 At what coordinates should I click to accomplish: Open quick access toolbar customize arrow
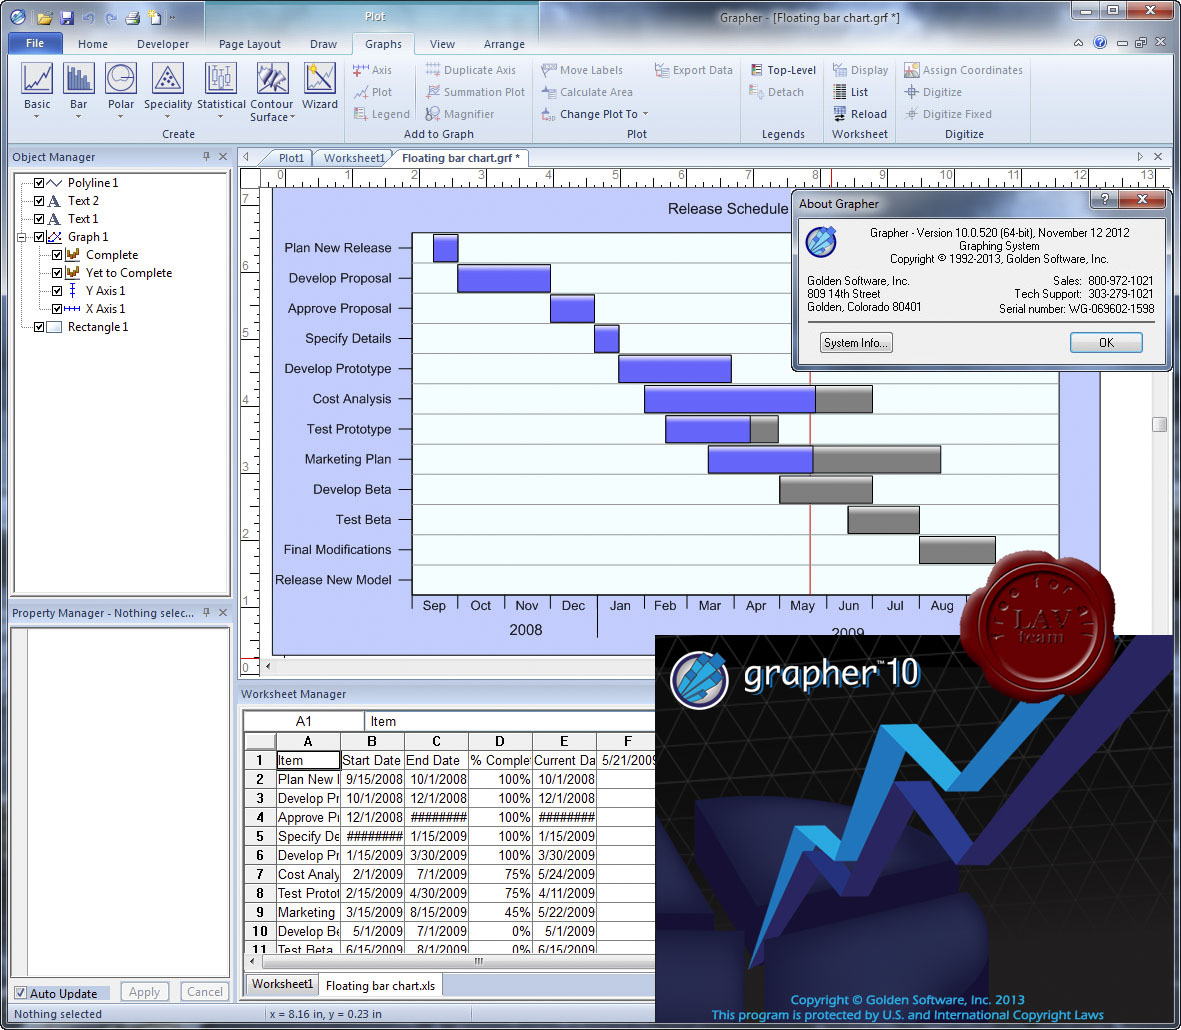pos(172,17)
